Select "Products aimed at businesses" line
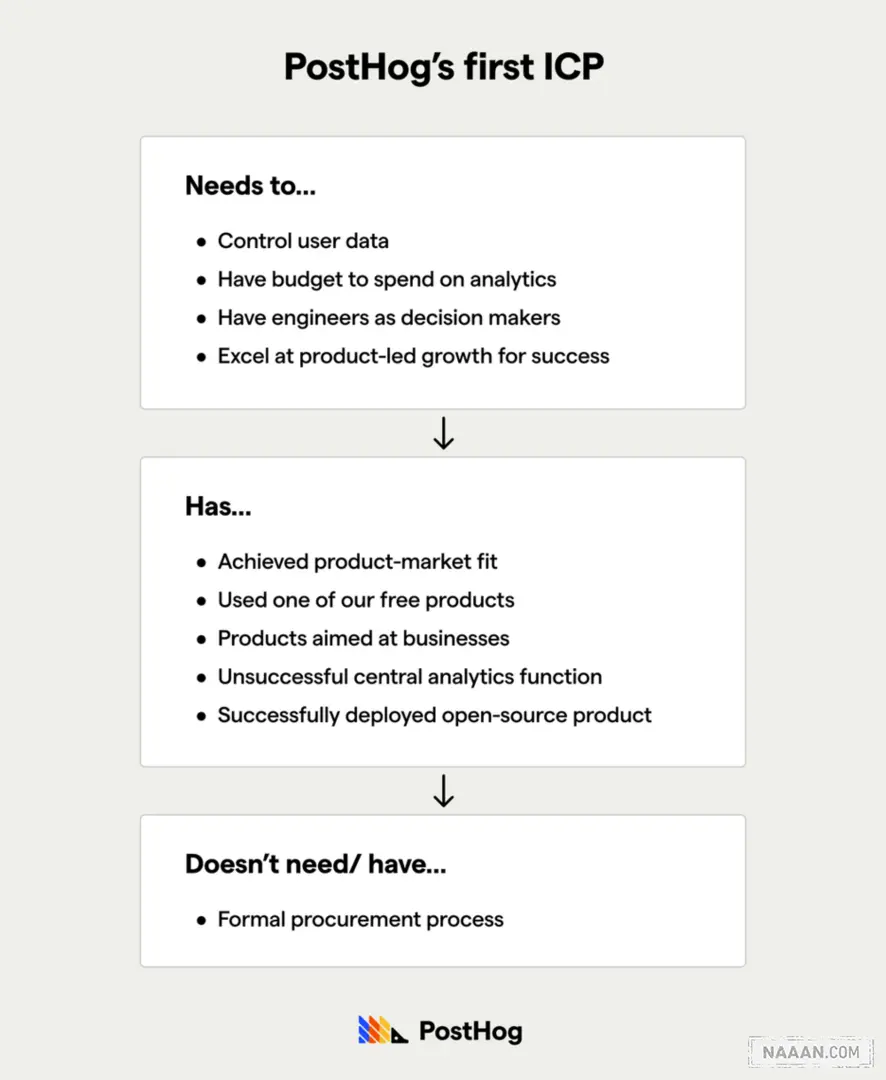Viewport: 886px width, 1080px height. [x=363, y=638]
